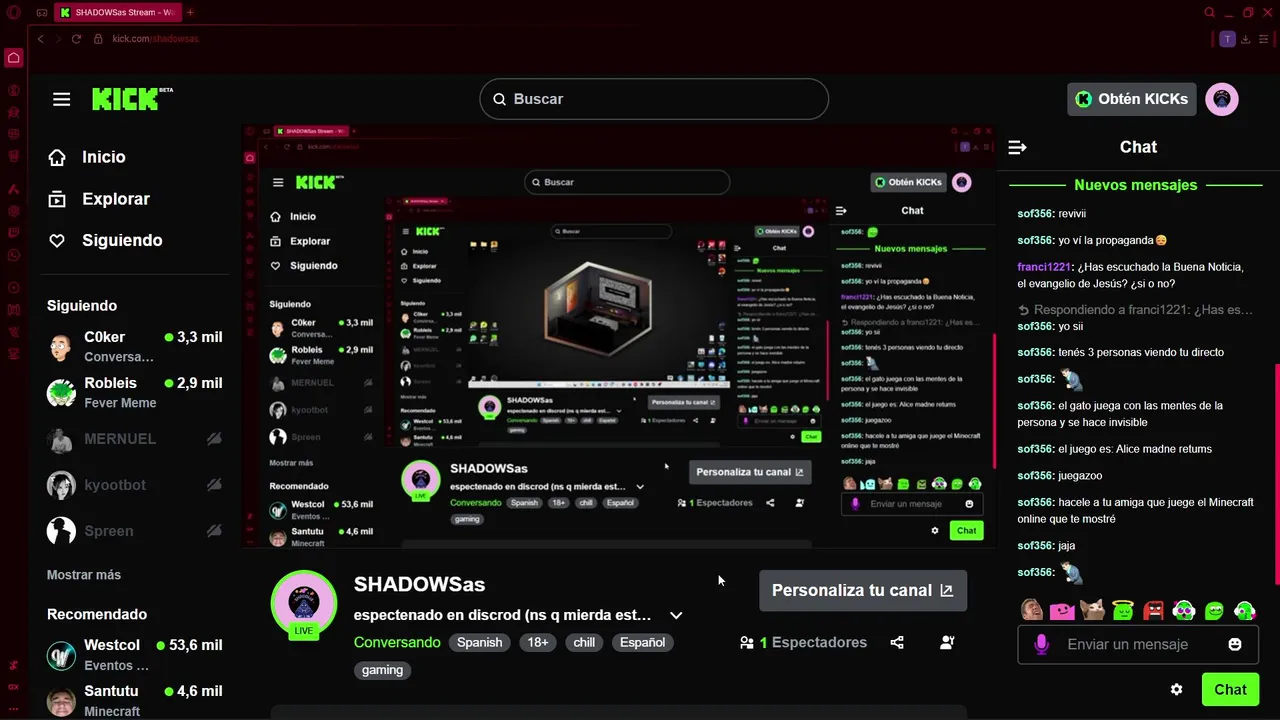
Task: Open chat settings gear icon
Action: coord(1176,689)
